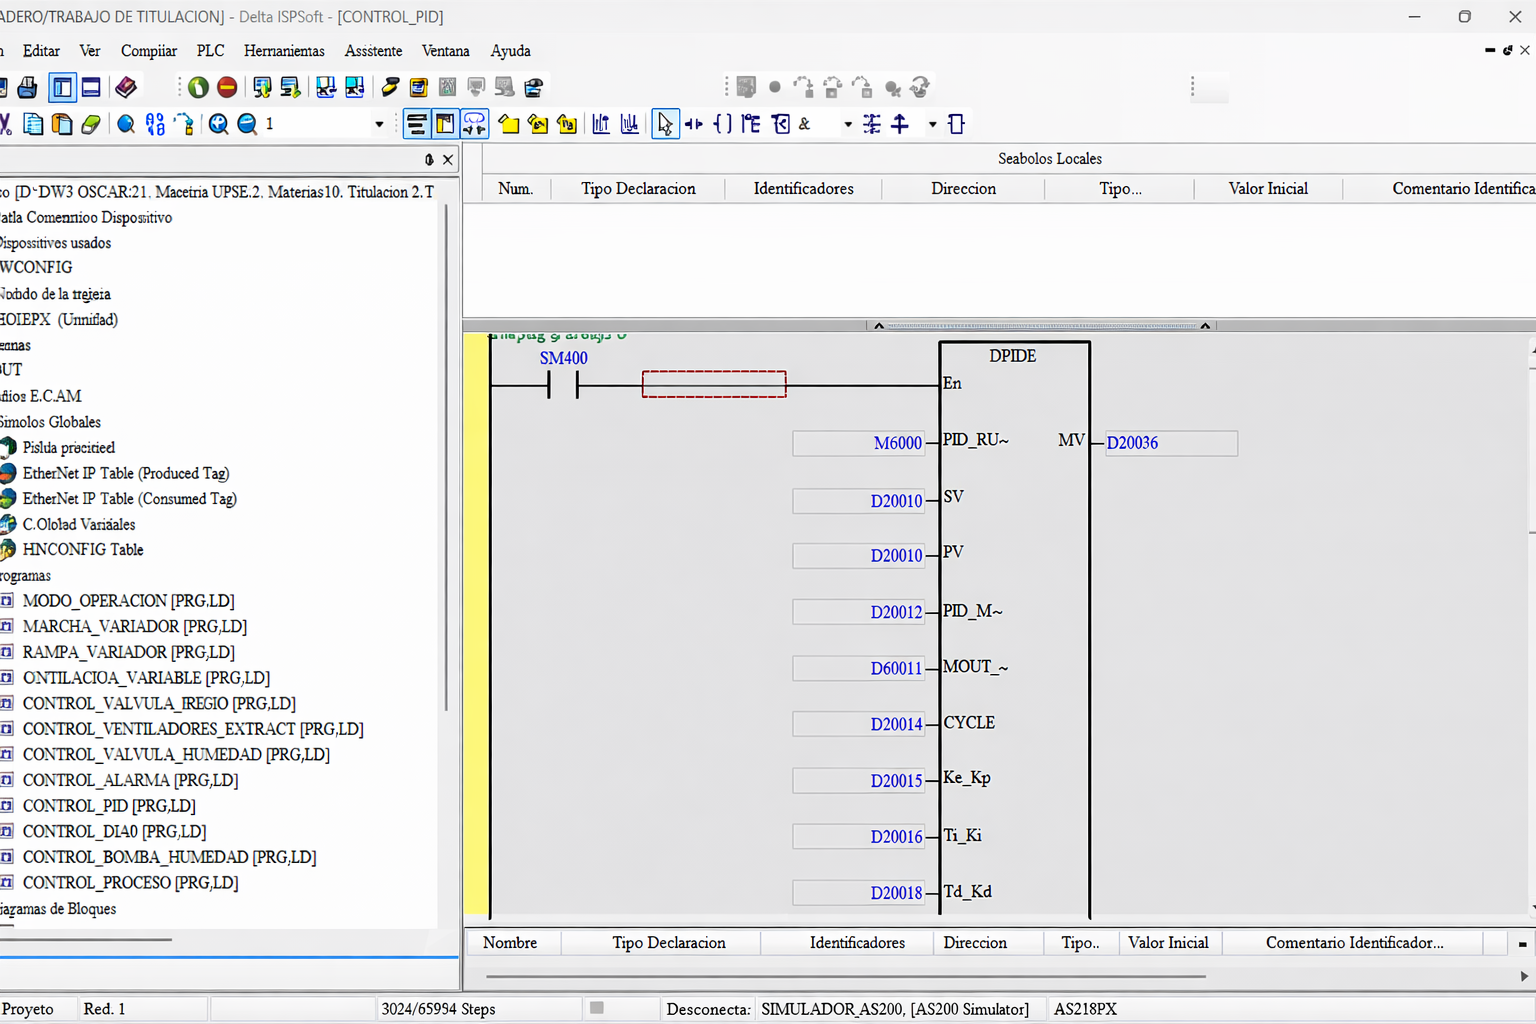Screen dimensions: 1536x1024
Task: Click the zoom in magnifier icon
Action: 218,124
